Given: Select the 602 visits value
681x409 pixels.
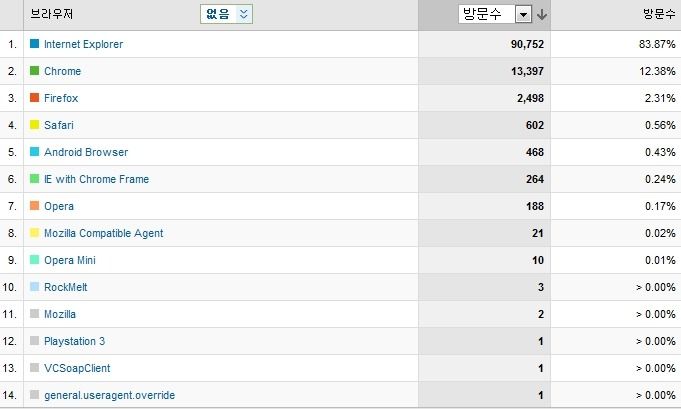Looking at the screenshot, I should click(x=535, y=125).
